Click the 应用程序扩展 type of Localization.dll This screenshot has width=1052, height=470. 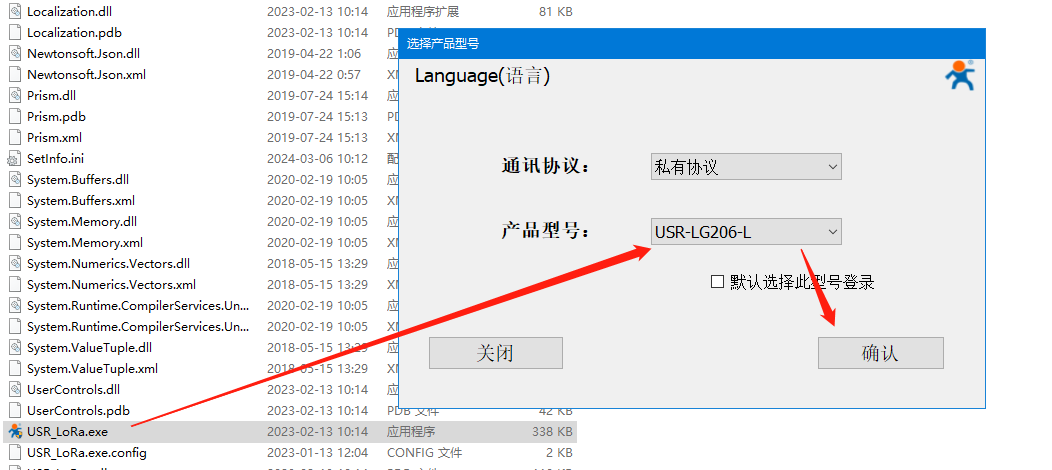[423, 11]
